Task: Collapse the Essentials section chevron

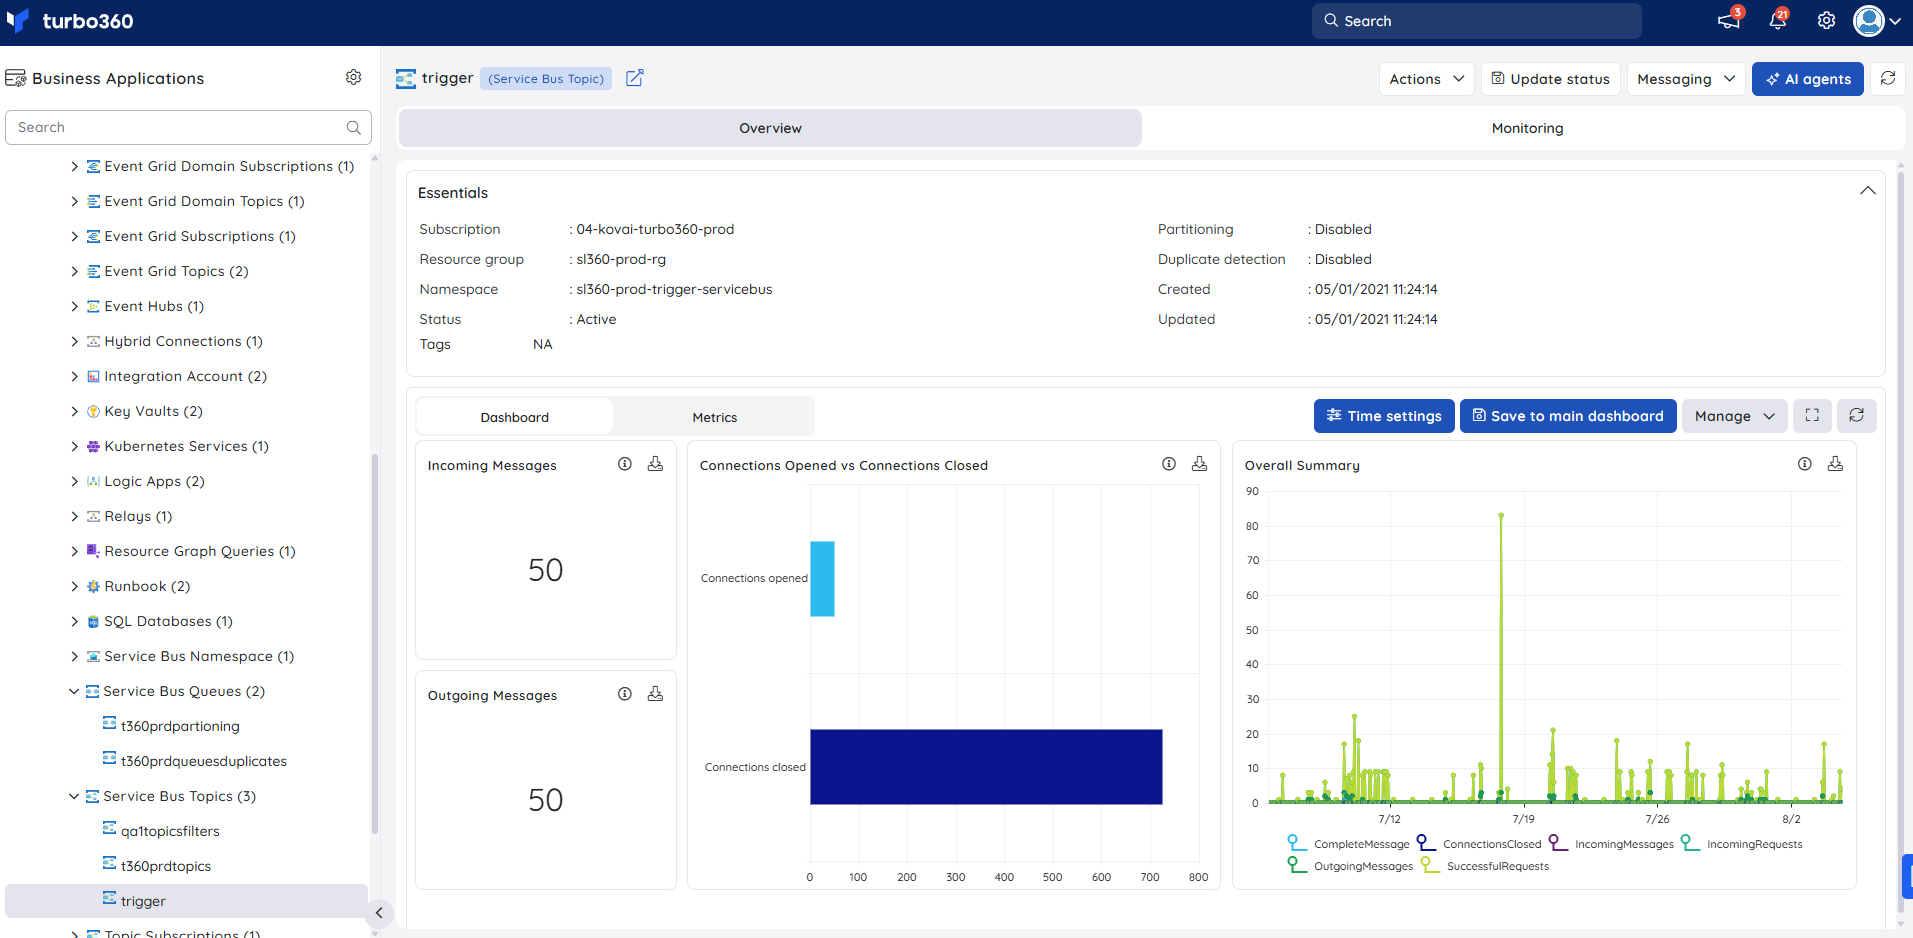Action: (1867, 191)
